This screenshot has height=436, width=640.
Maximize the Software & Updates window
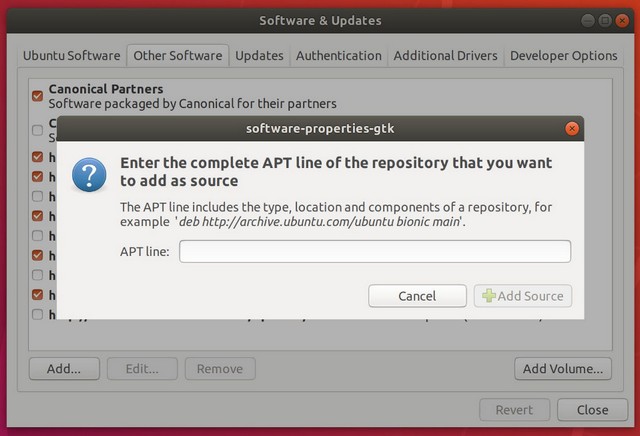pos(605,20)
